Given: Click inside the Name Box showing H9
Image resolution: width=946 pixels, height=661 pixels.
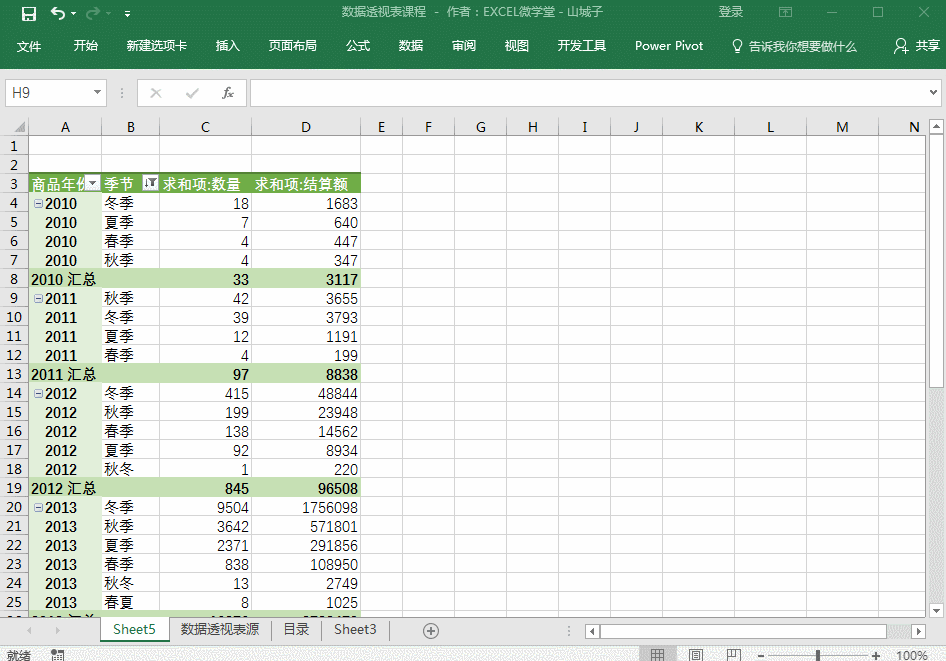Looking at the screenshot, I should tap(48, 93).
